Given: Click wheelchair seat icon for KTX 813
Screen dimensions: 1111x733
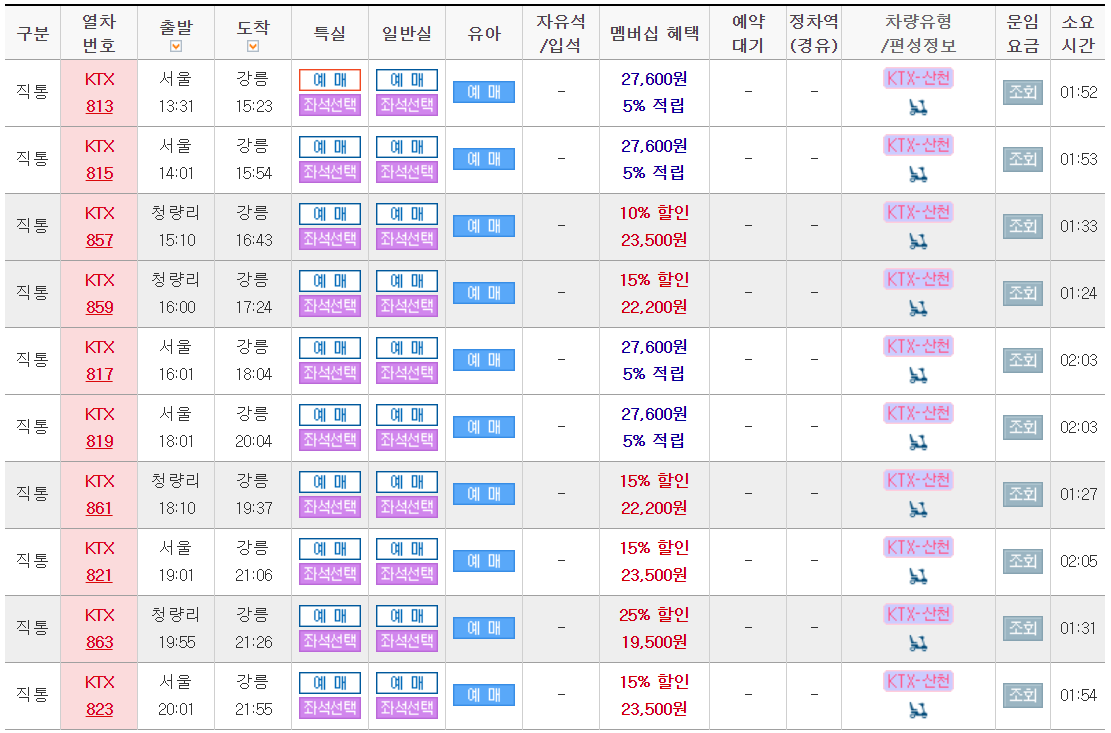Looking at the screenshot, I should pos(918,107).
